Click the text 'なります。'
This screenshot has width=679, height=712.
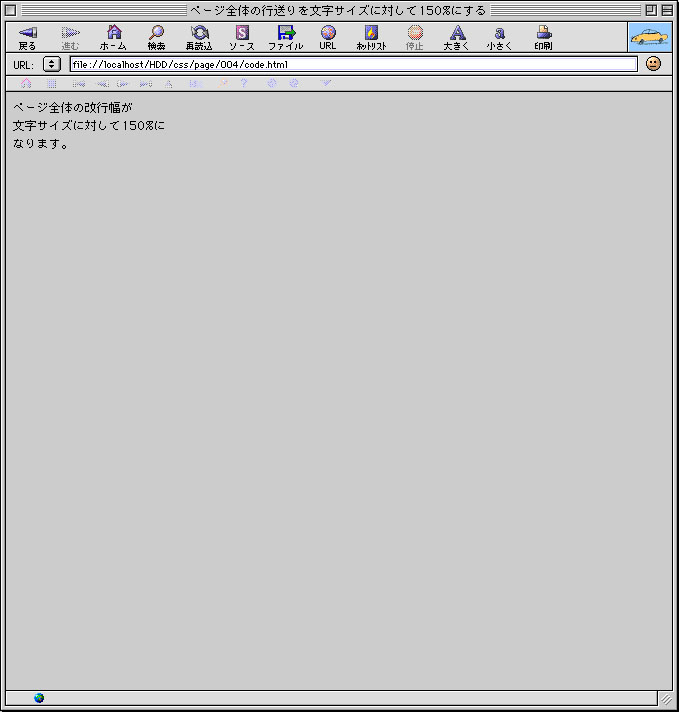(x=41, y=143)
